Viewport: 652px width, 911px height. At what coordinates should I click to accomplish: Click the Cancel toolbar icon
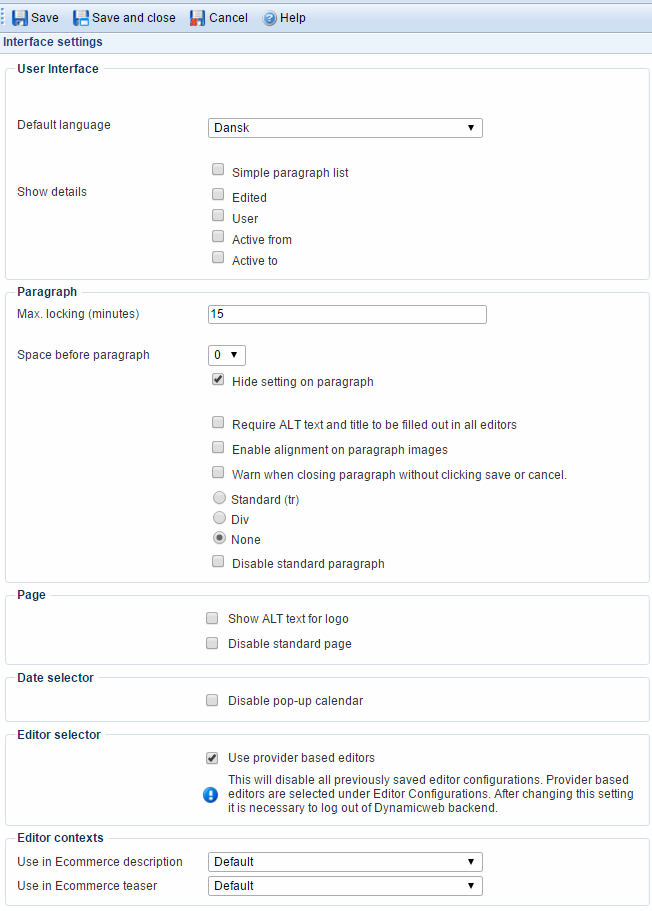point(198,18)
